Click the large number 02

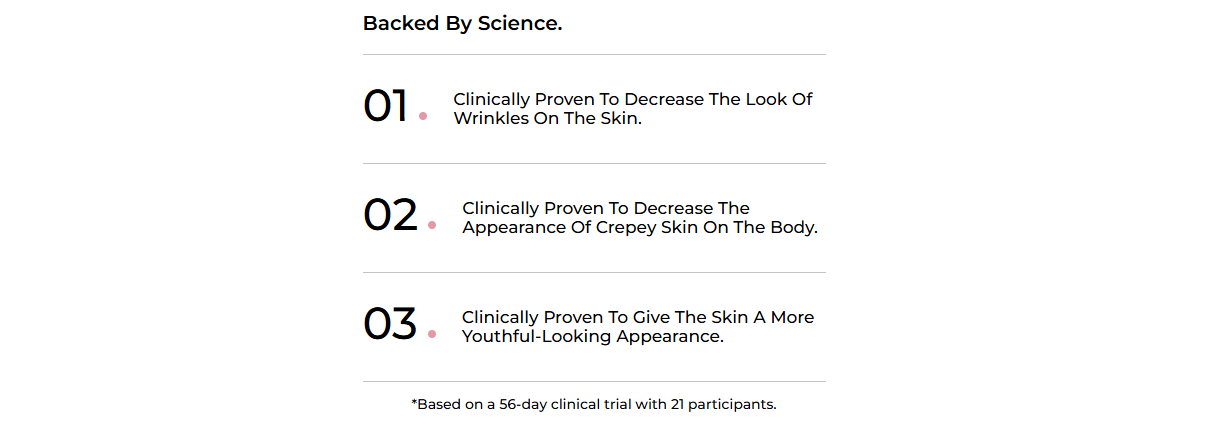point(390,216)
